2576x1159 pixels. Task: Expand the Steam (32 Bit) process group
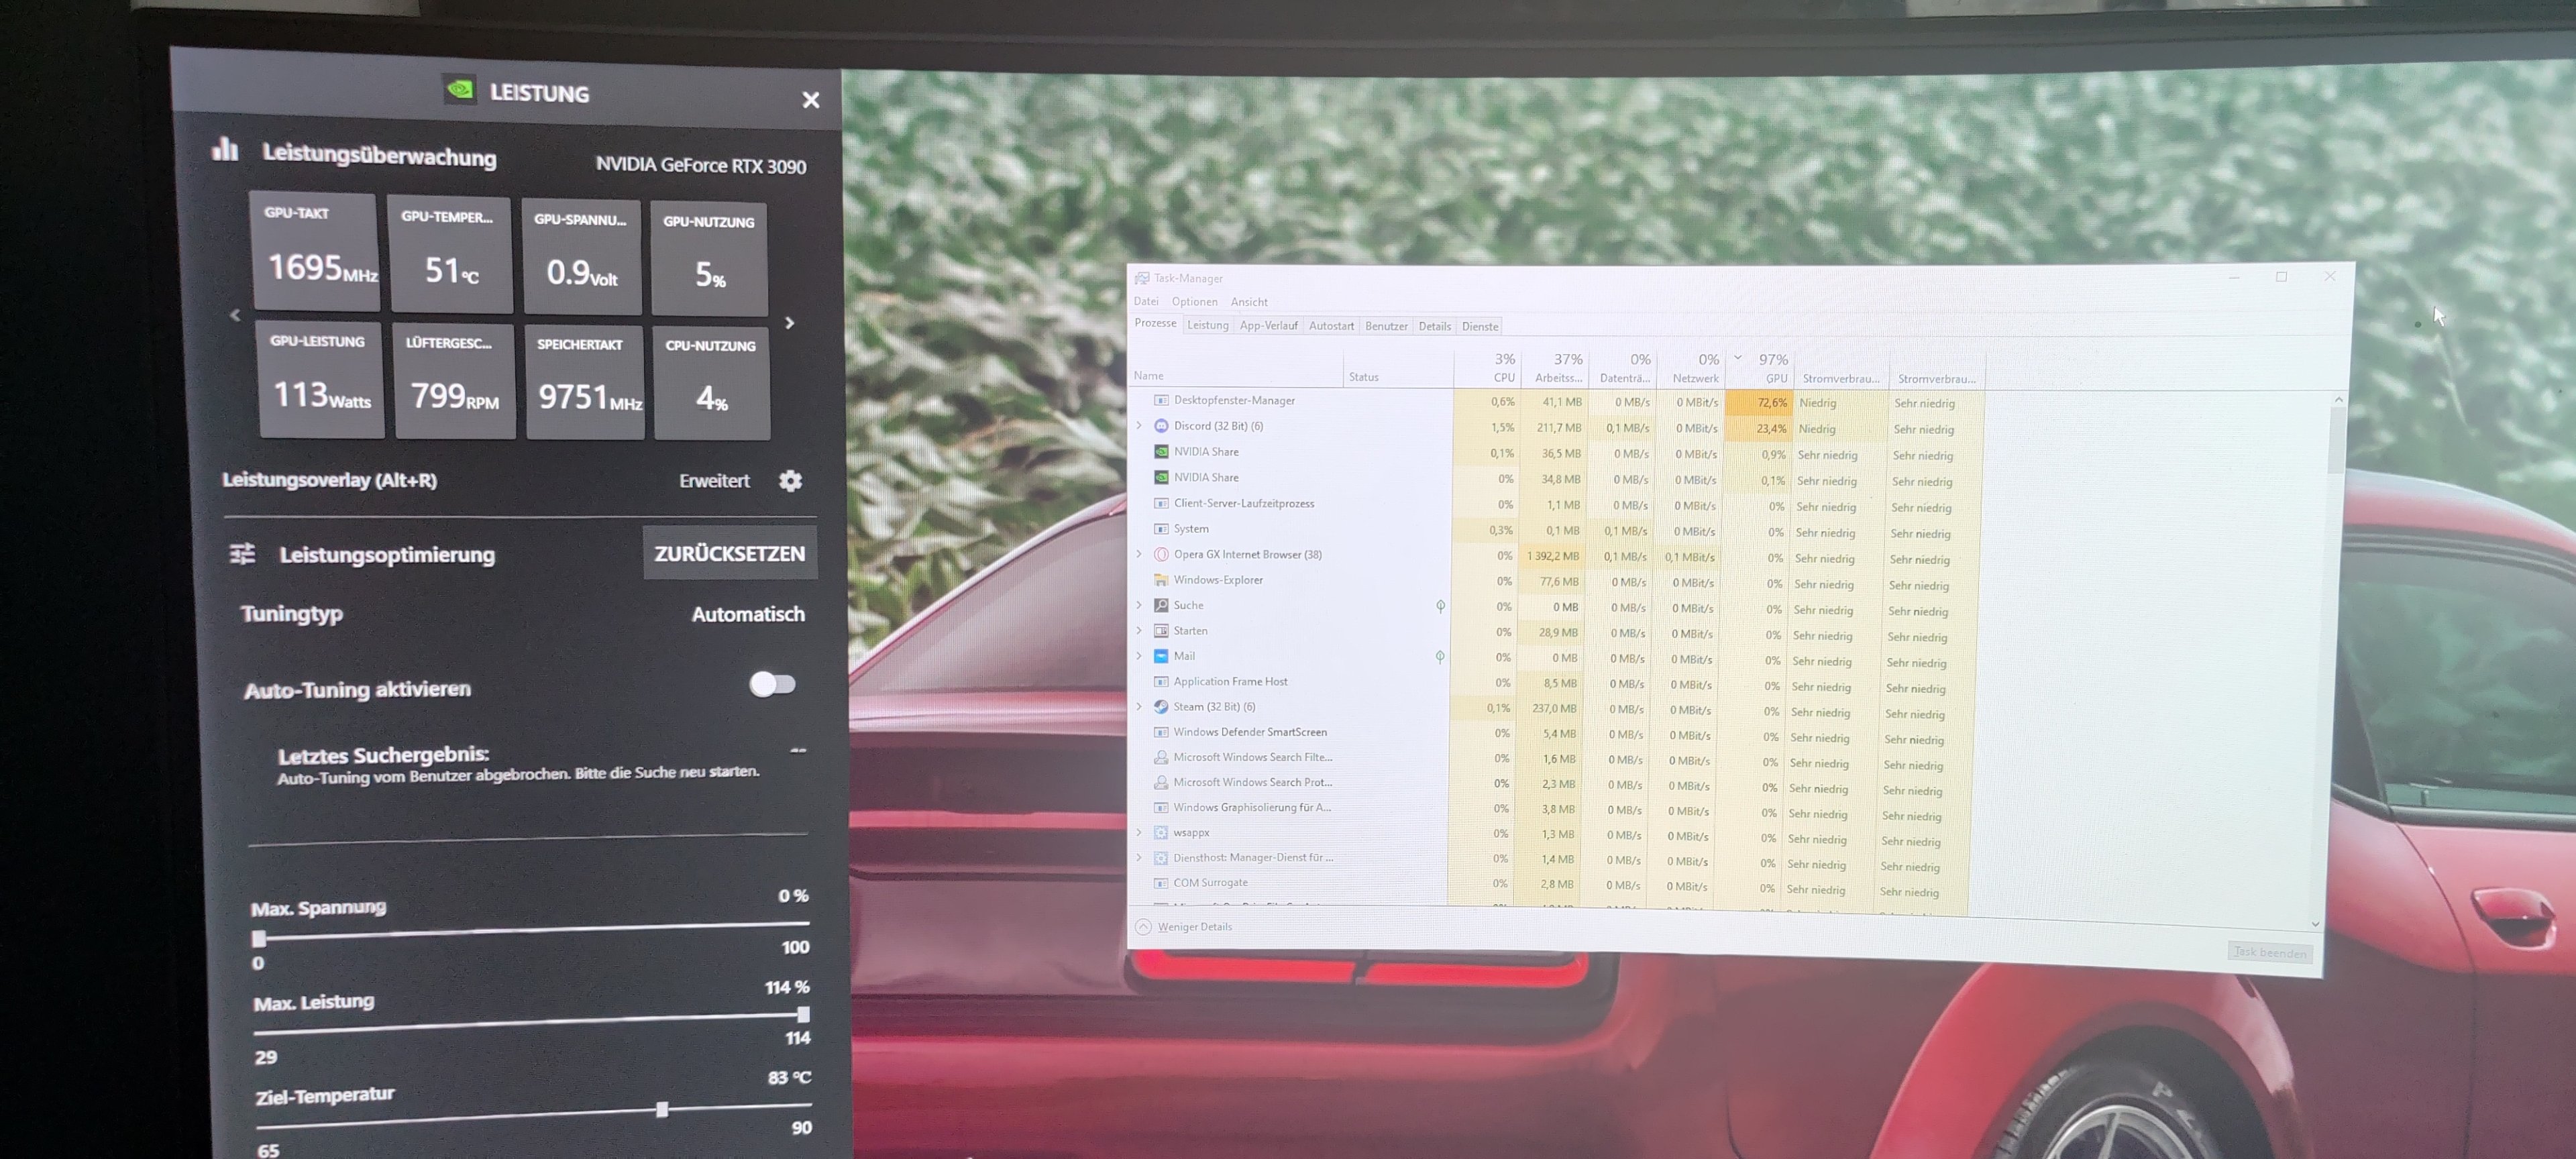coord(1139,706)
